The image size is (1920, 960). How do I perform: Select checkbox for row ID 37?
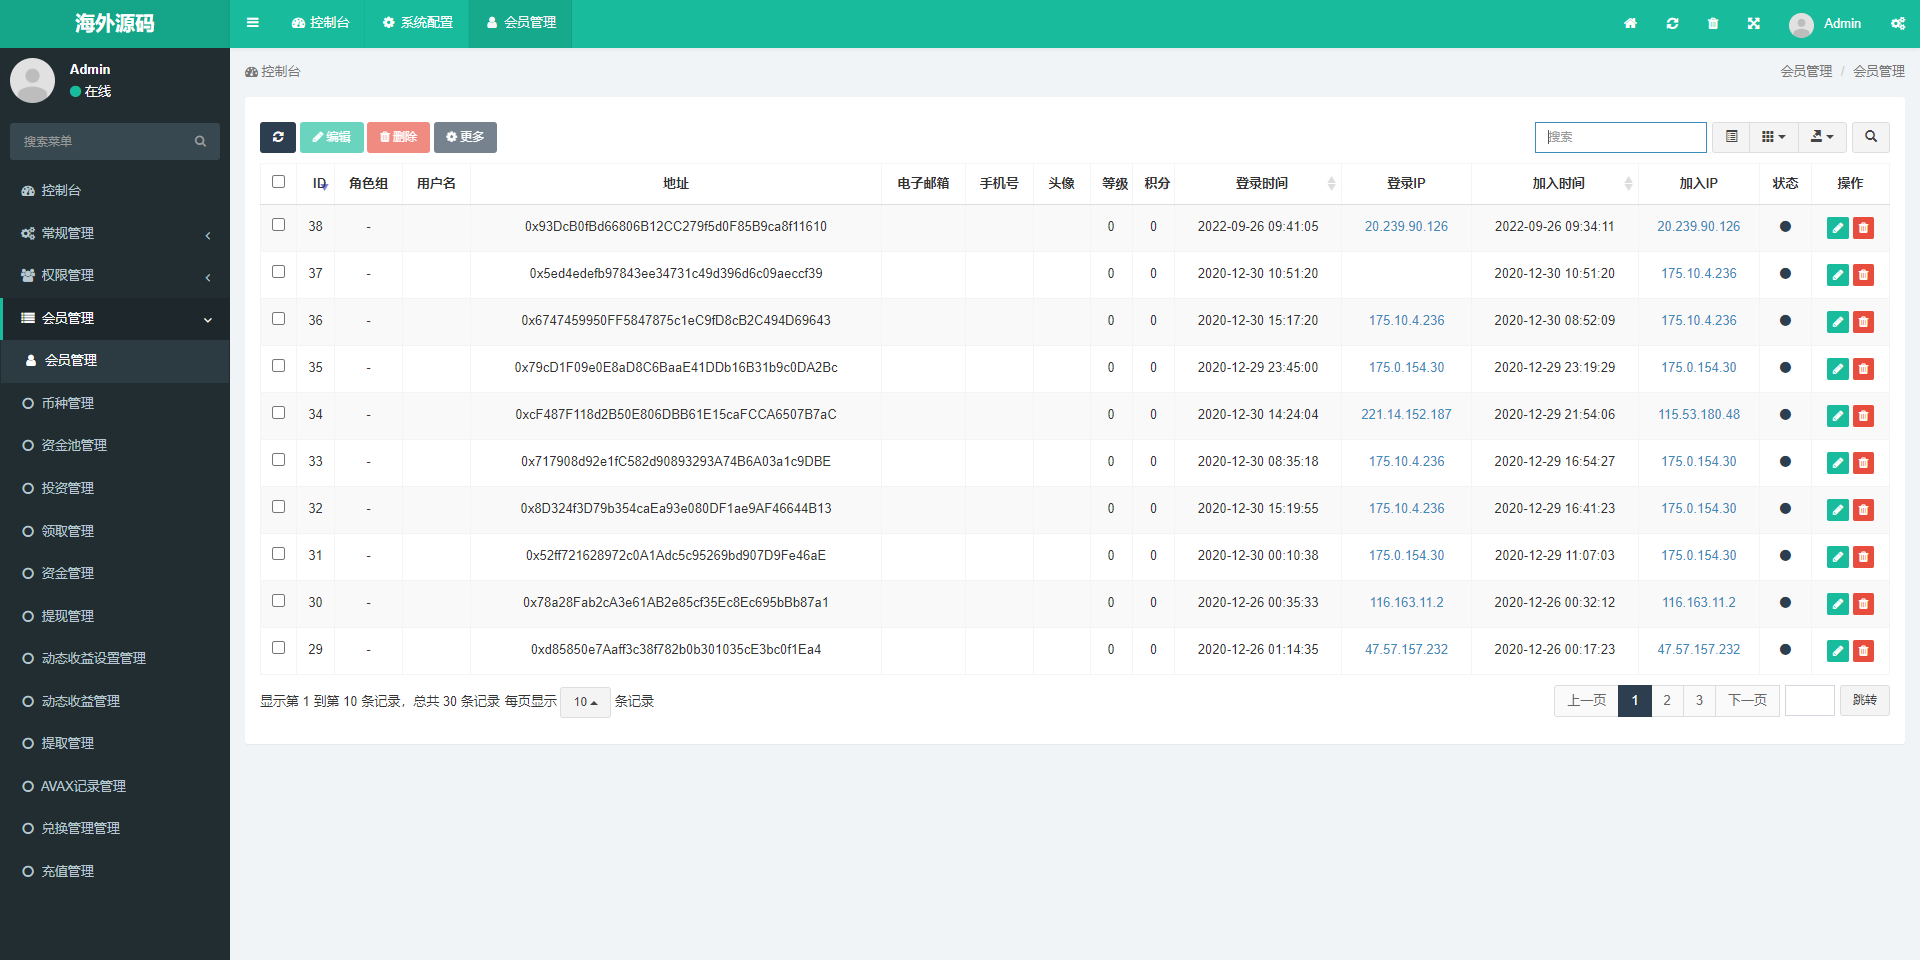point(278,272)
